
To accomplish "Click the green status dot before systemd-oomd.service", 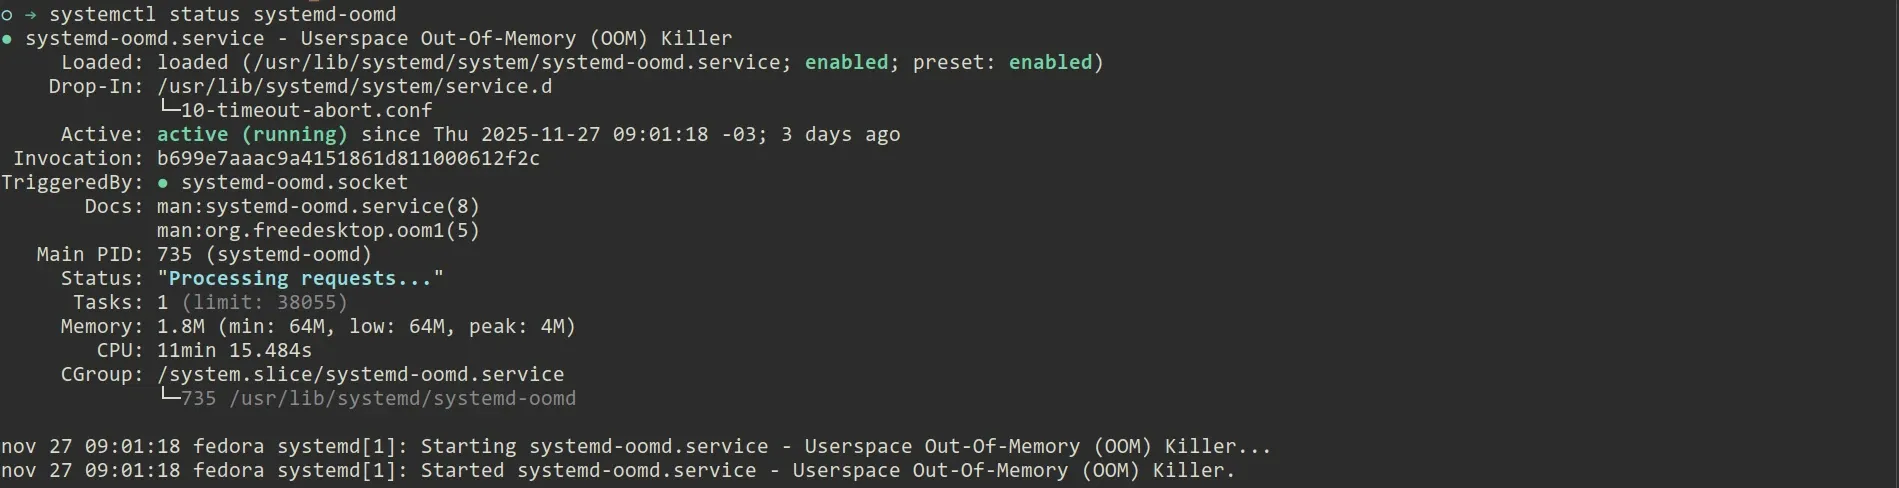I will pyautogui.click(x=7, y=39).
